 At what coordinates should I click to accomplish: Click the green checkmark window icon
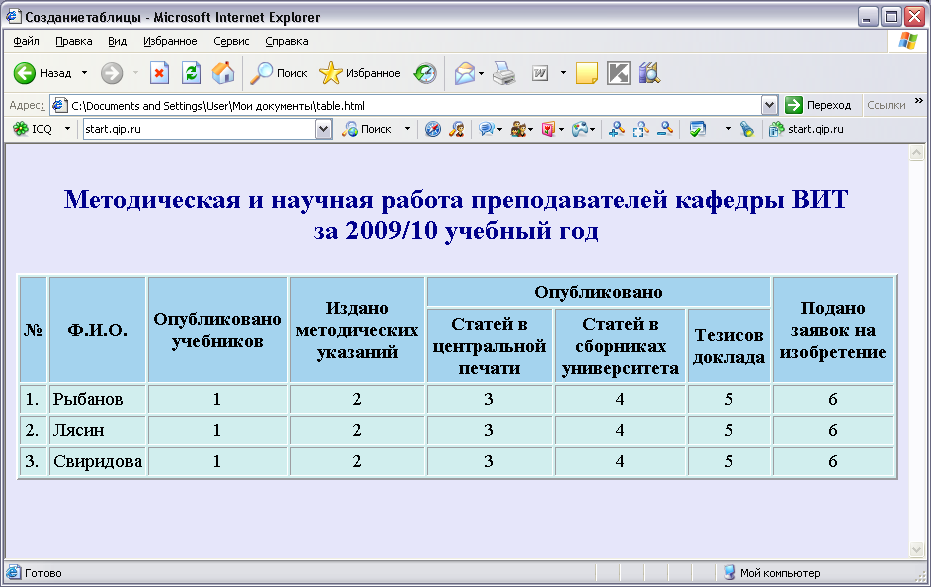[698, 129]
